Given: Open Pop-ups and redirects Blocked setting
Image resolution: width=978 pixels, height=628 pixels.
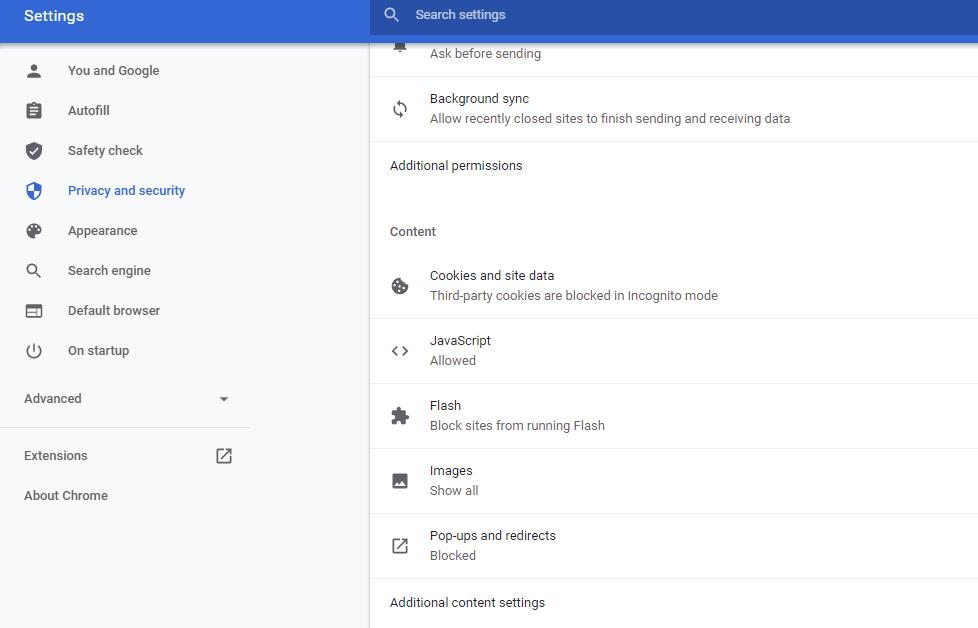Looking at the screenshot, I should pyautogui.click(x=674, y=546).
